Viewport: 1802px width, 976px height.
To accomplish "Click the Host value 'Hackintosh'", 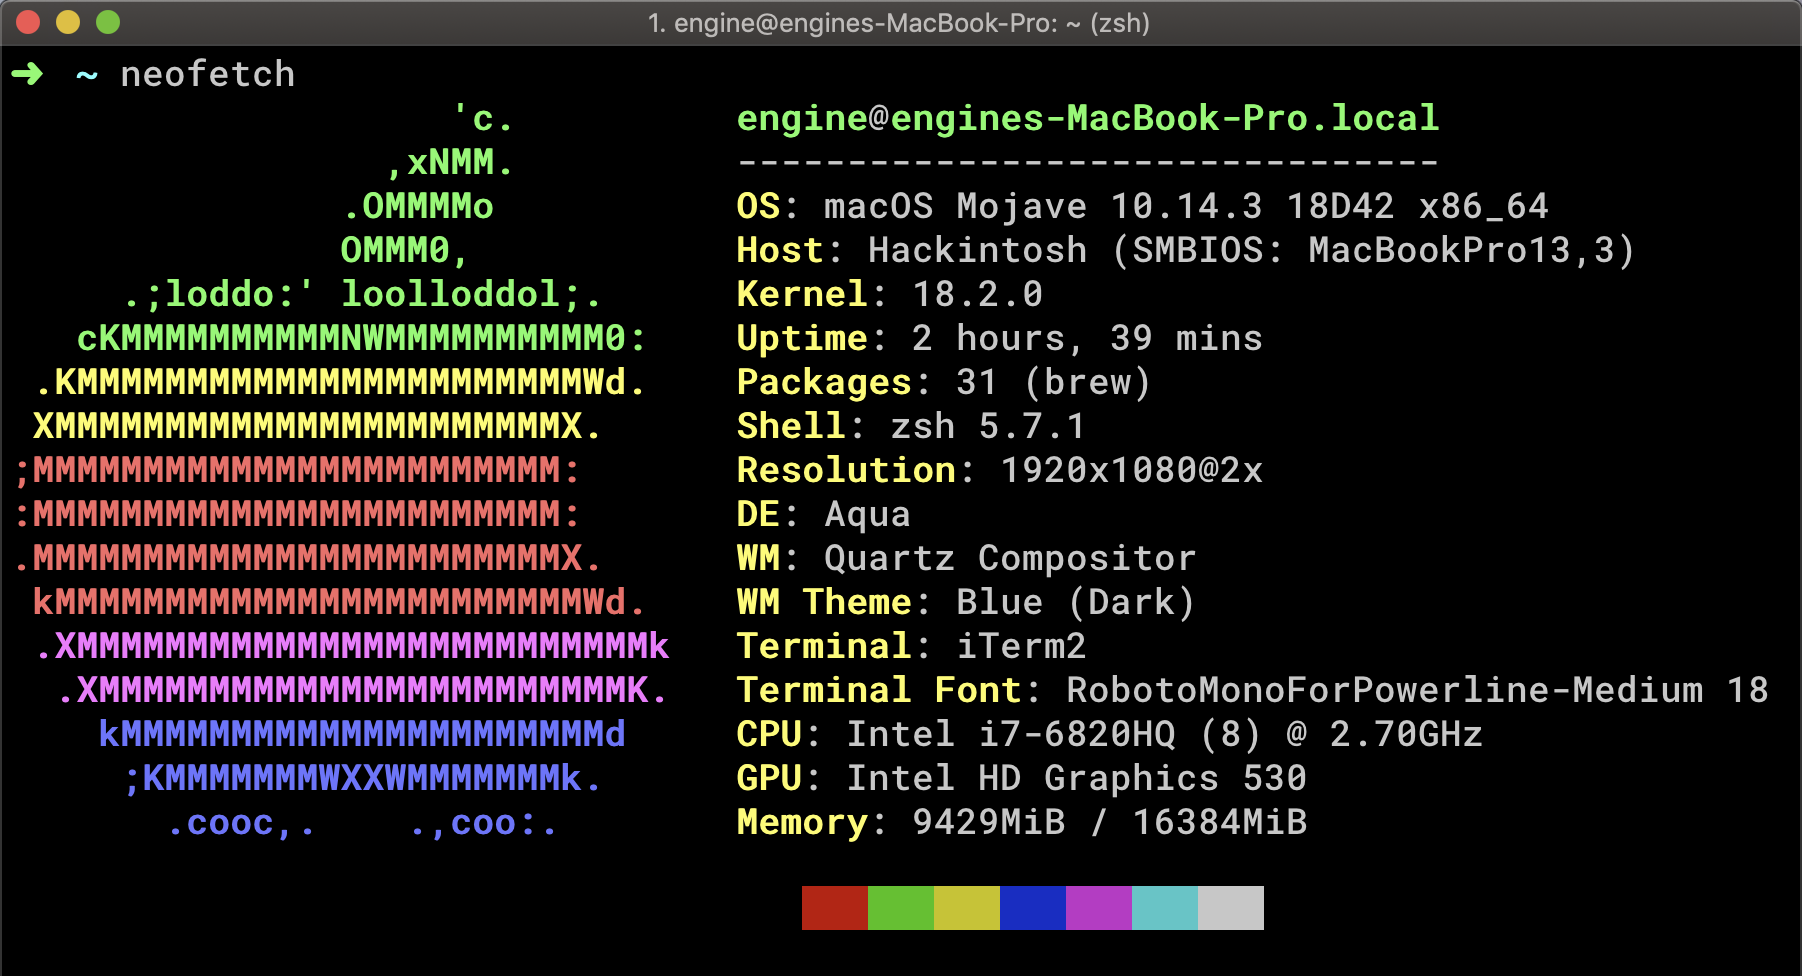I will [977, 250].
